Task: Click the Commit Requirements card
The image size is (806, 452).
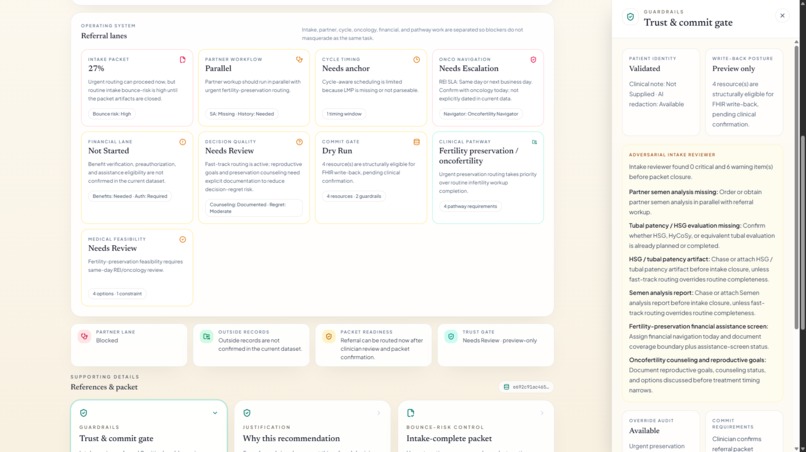Action: [x=744, y=431]
